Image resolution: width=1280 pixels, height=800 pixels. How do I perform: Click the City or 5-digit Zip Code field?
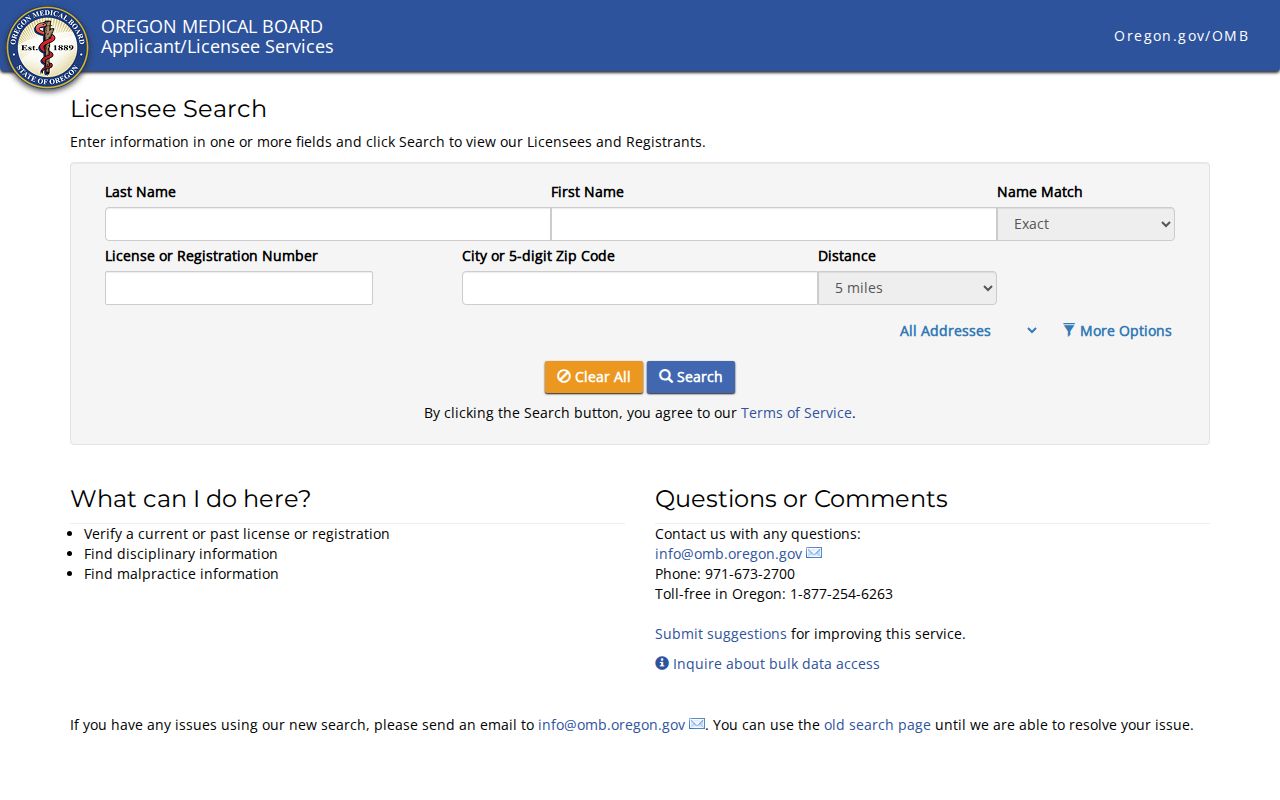tap(640, 288)
